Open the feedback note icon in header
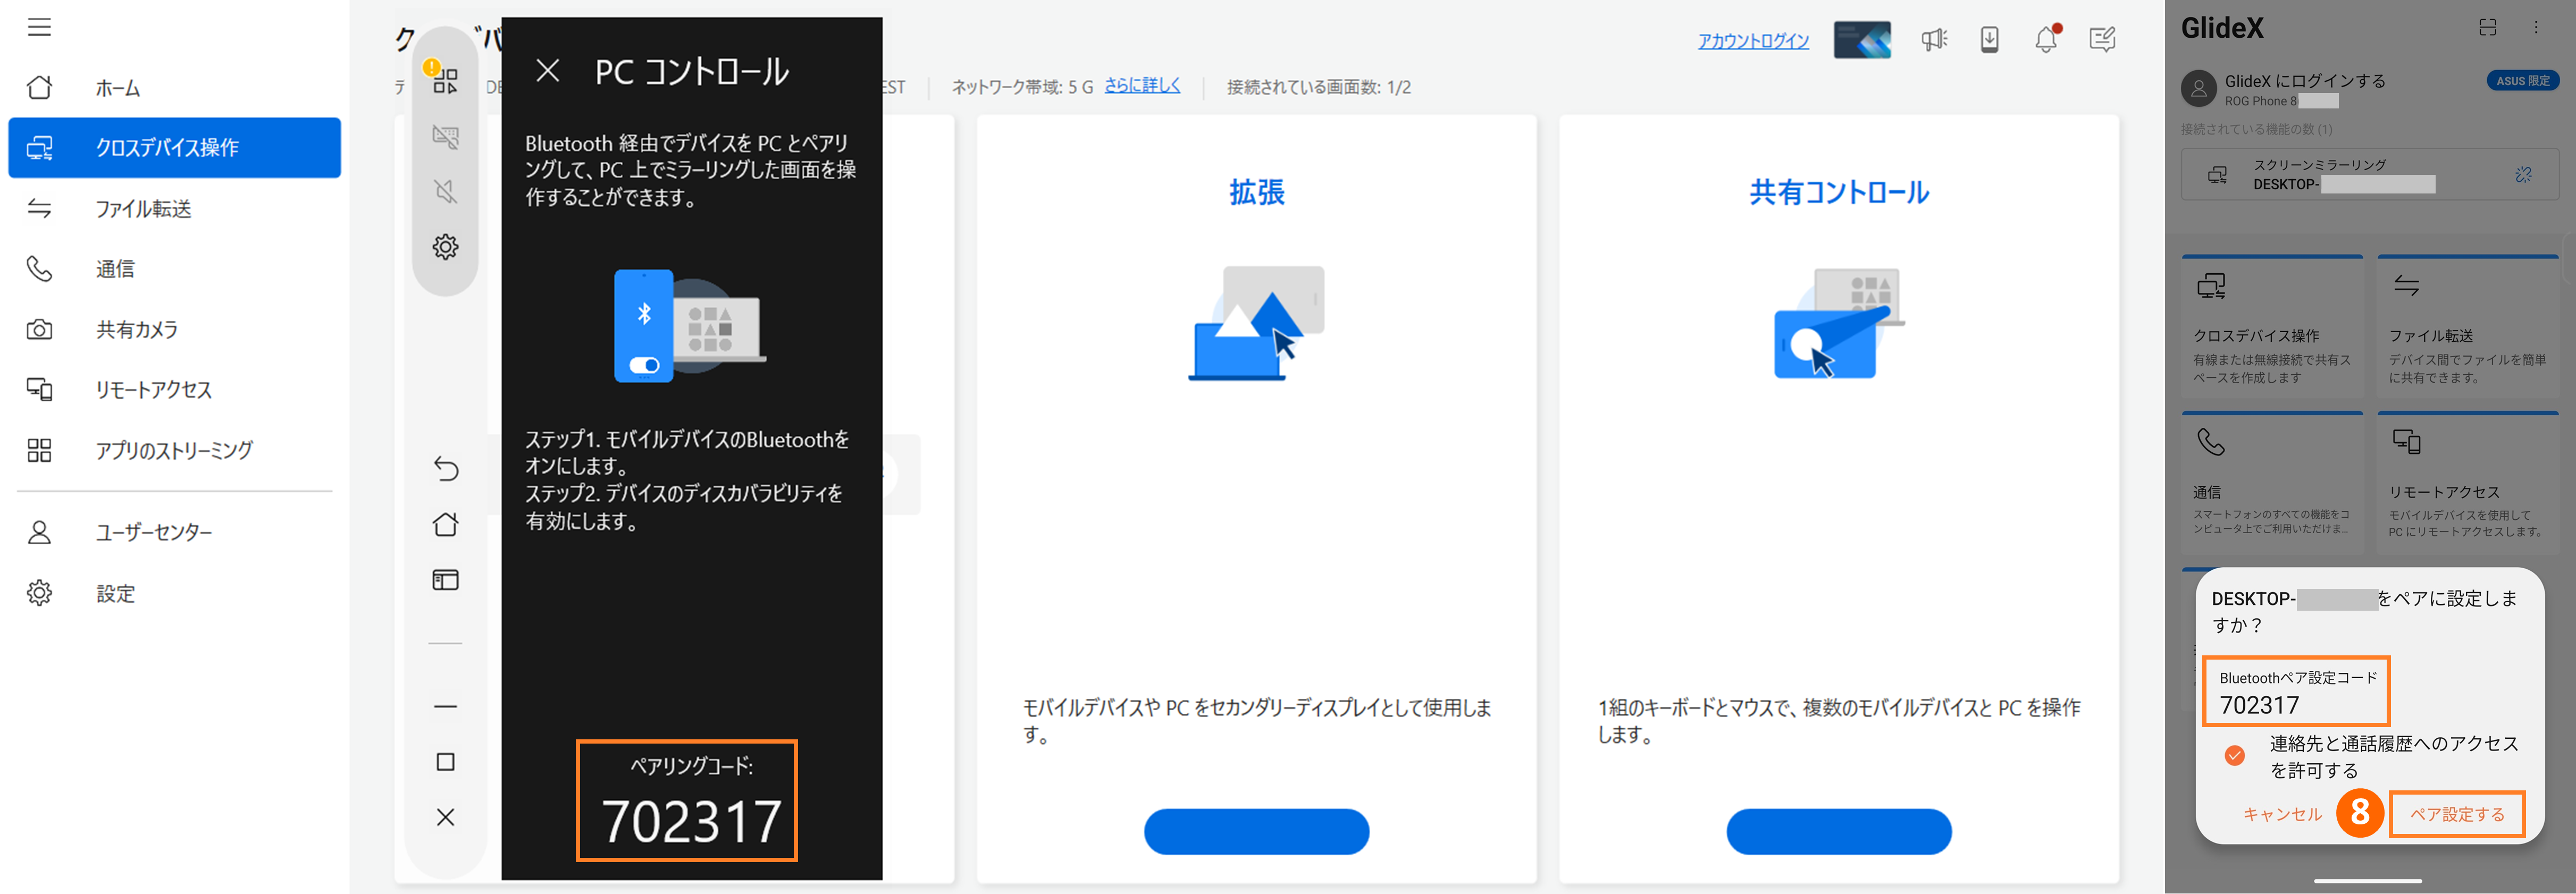 2102,40
